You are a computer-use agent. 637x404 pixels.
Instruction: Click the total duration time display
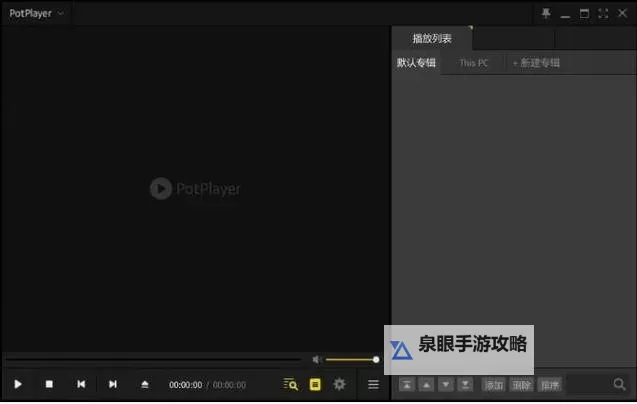pyautogui.click(x=230, y=385)
